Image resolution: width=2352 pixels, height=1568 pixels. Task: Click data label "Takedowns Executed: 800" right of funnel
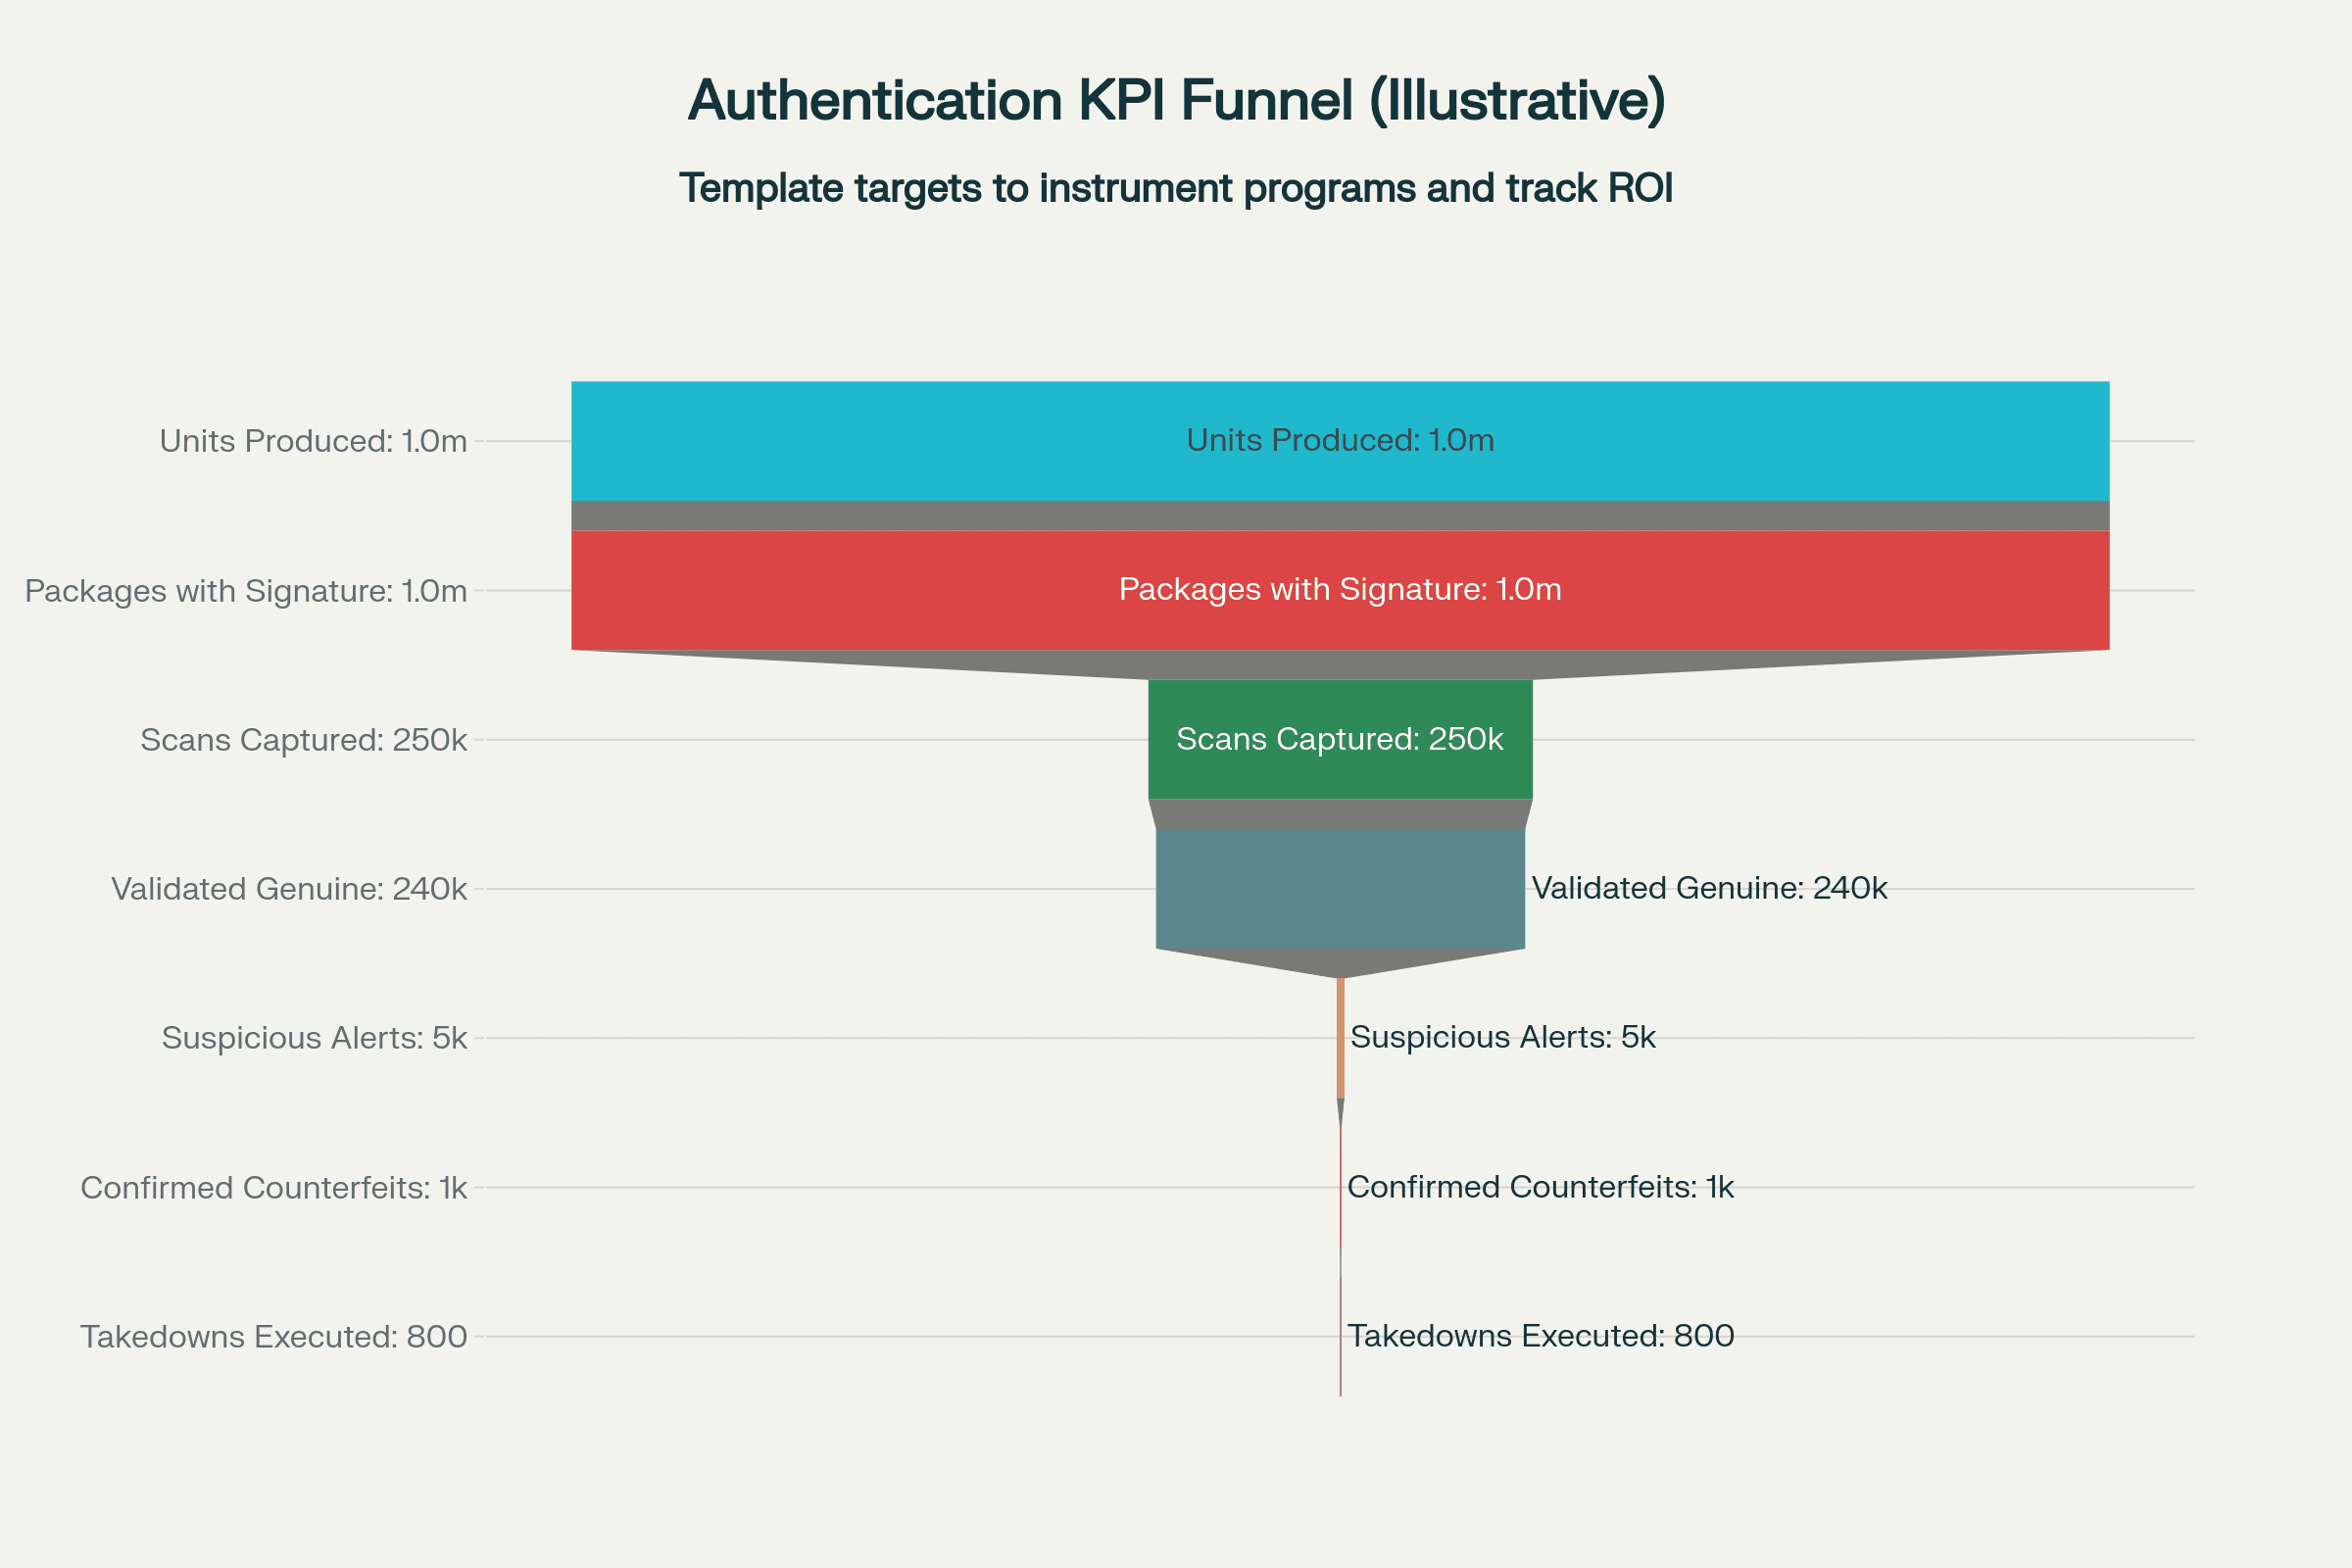[x=1540, y=1336]
